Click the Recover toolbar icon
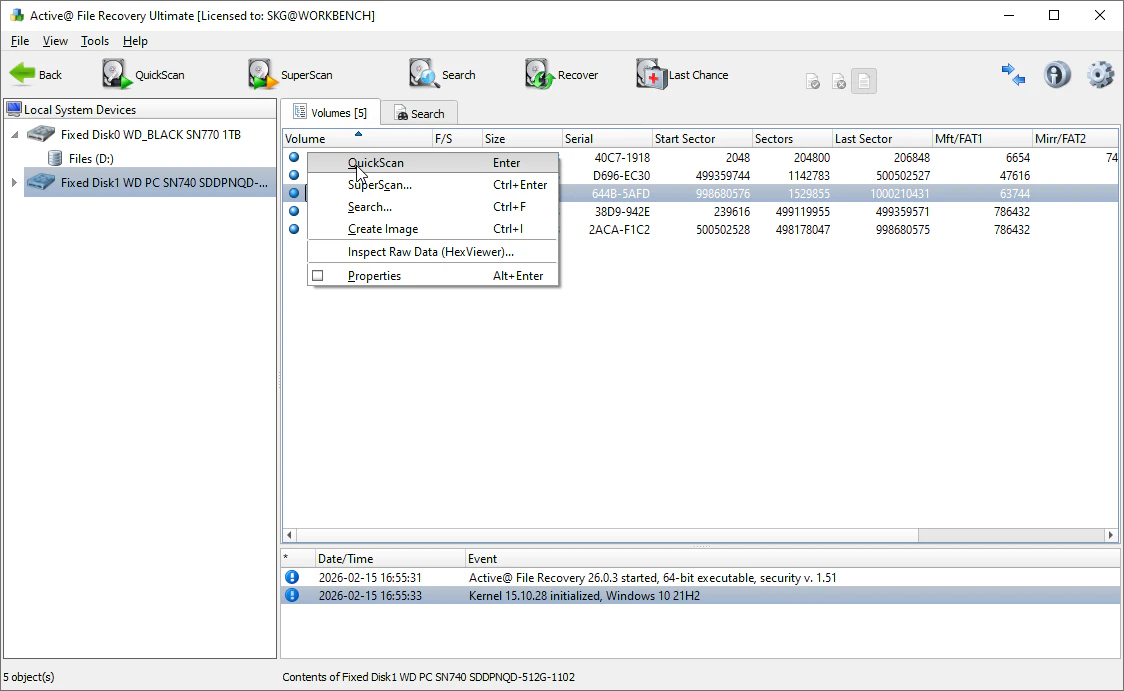Image resolution: width=1124 pixels, height=691 pixels. (x=541, y=75)
